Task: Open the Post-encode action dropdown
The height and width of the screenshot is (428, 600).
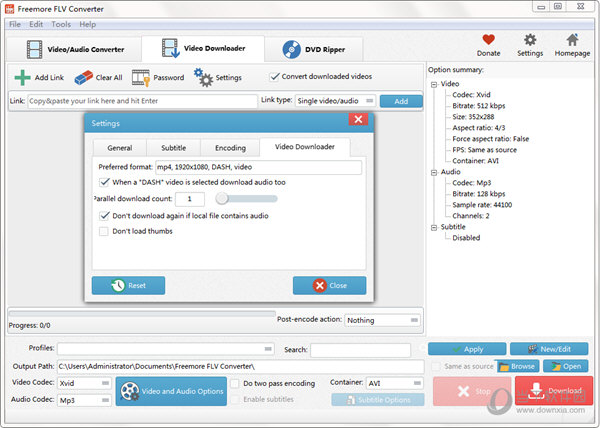Action: (x=382, y=320)
